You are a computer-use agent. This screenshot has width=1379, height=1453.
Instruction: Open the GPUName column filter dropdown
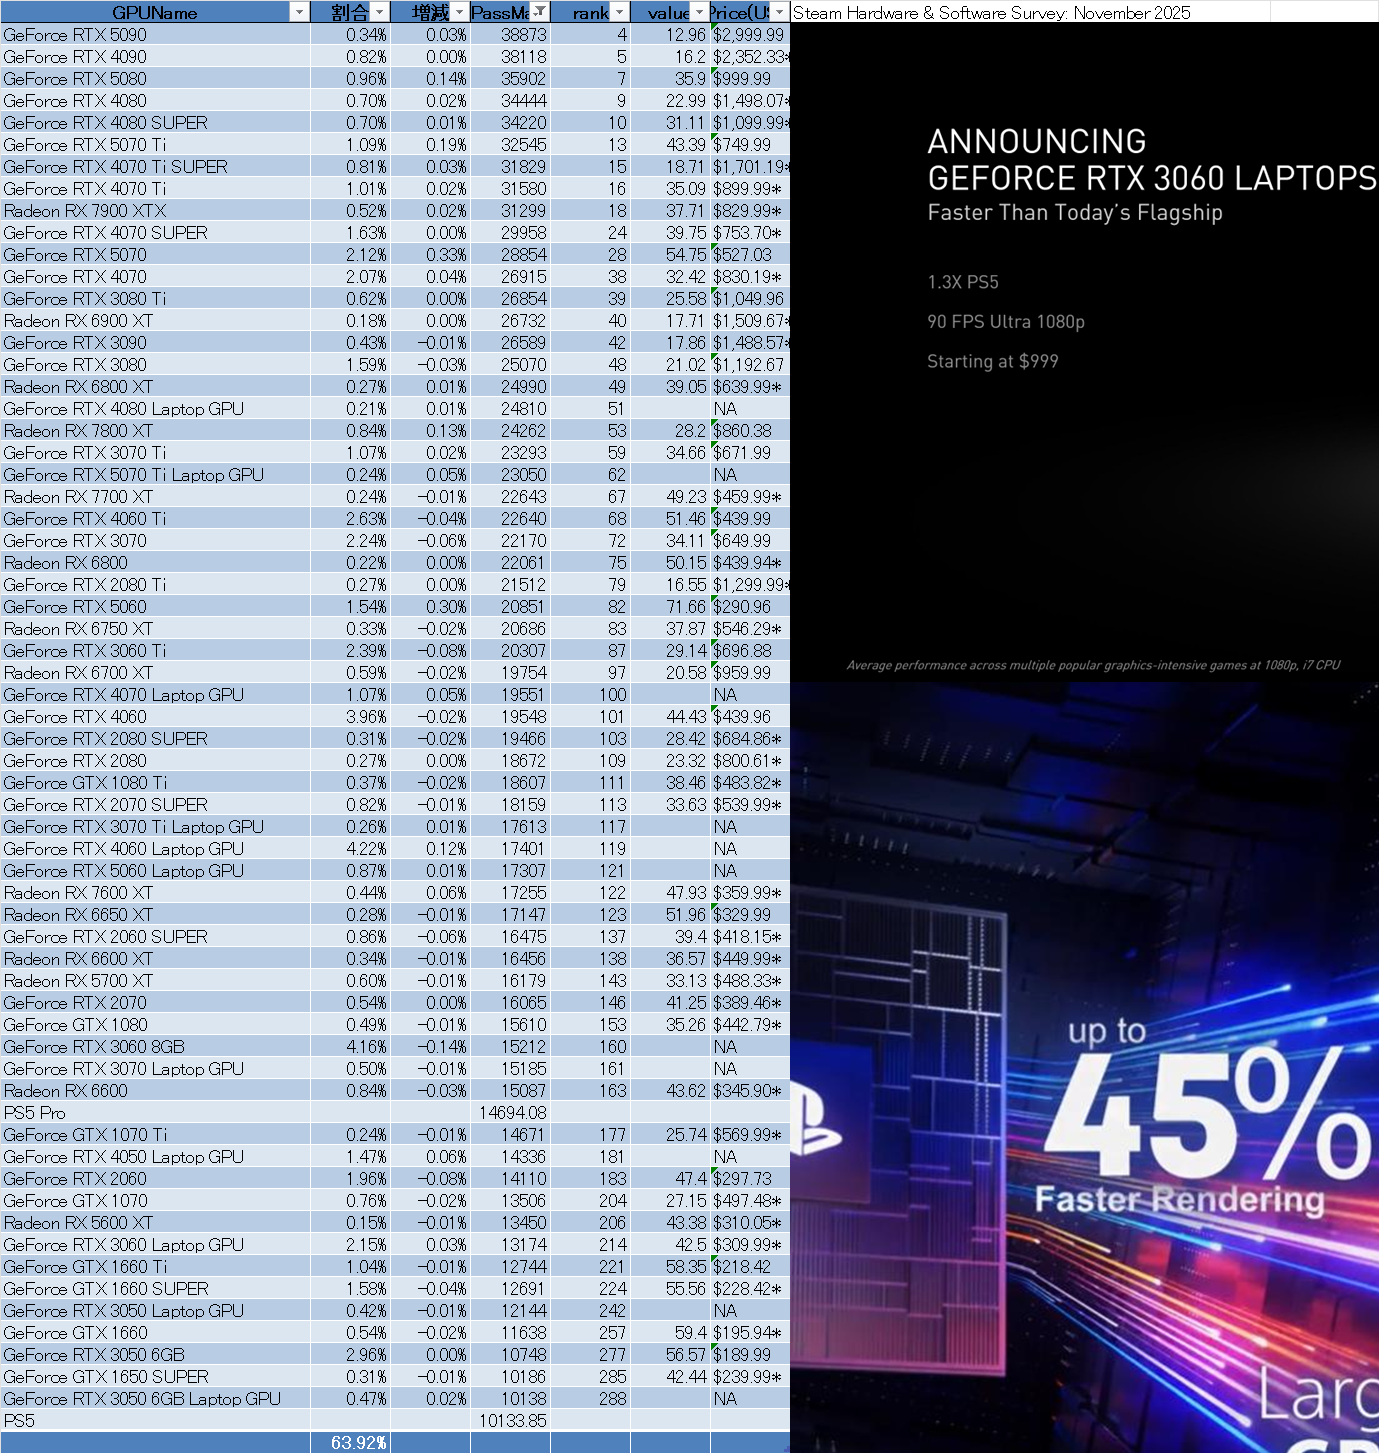299,12
